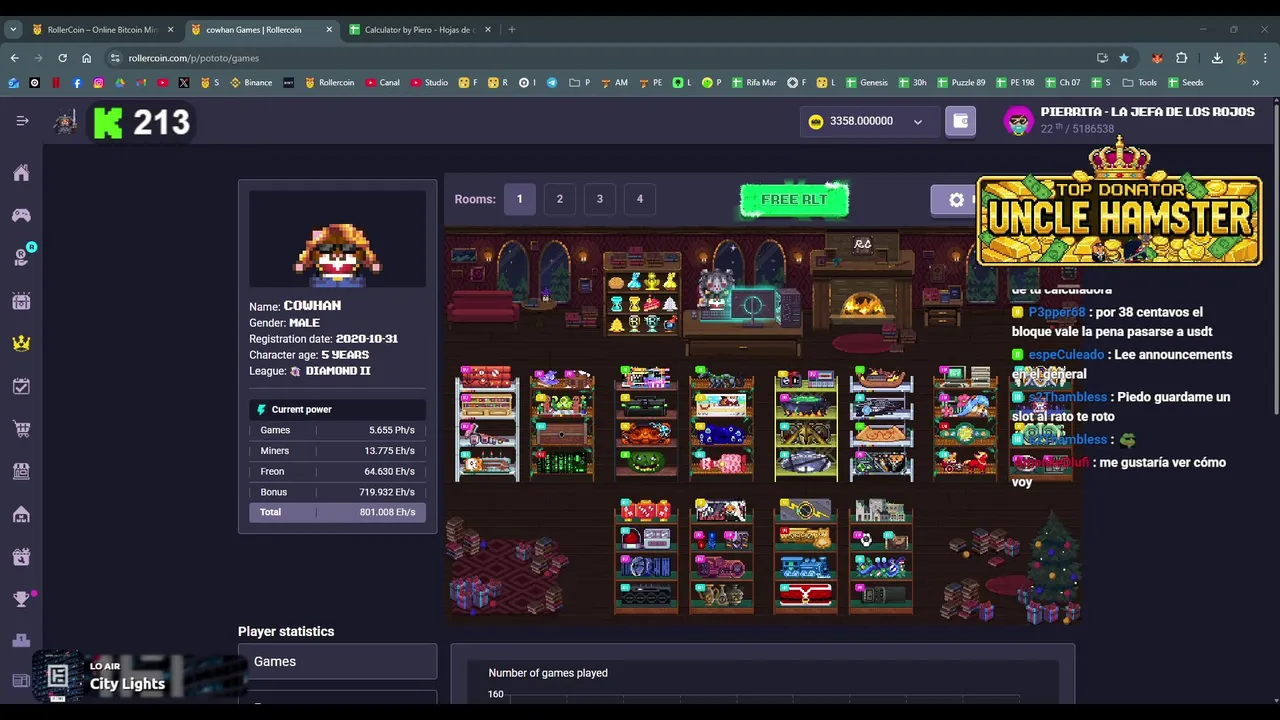Image resolution: width=1280 pixels, height=720 pixels.
Task: Open the Rollercoin bookmark
Action: coord(330,83)
